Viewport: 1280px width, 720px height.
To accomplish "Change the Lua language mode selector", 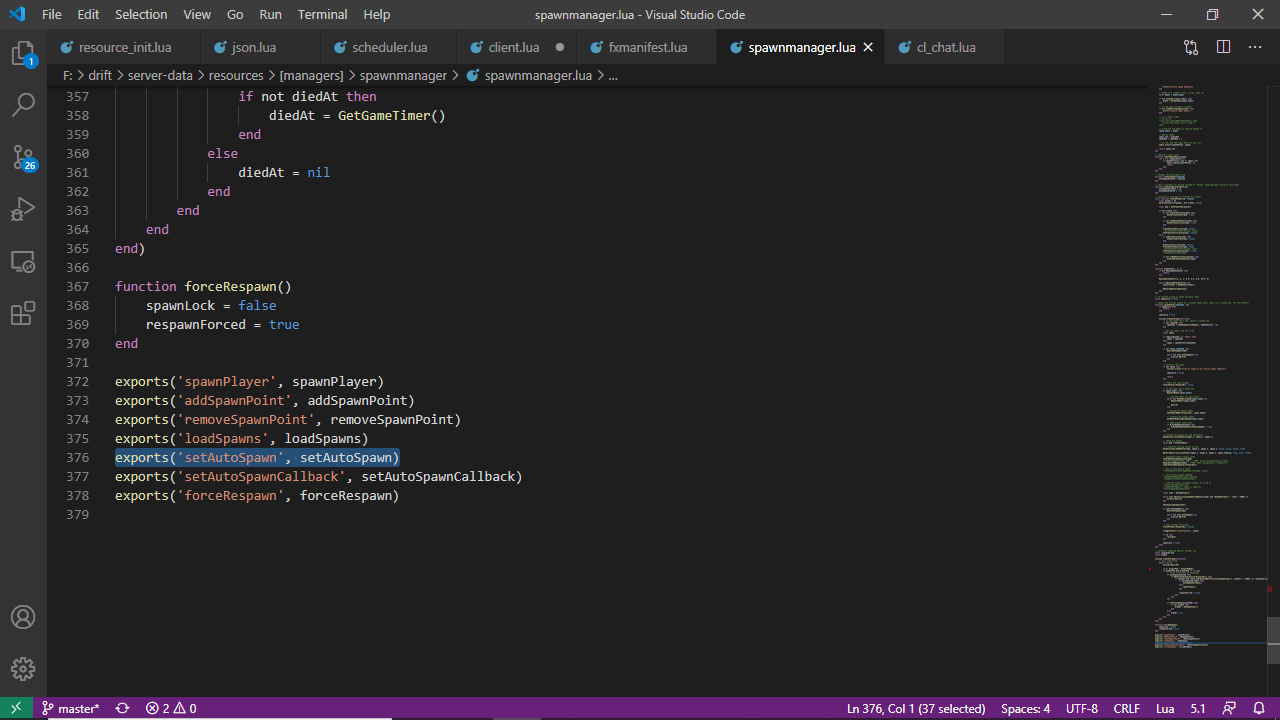I will pos(1164,708).
